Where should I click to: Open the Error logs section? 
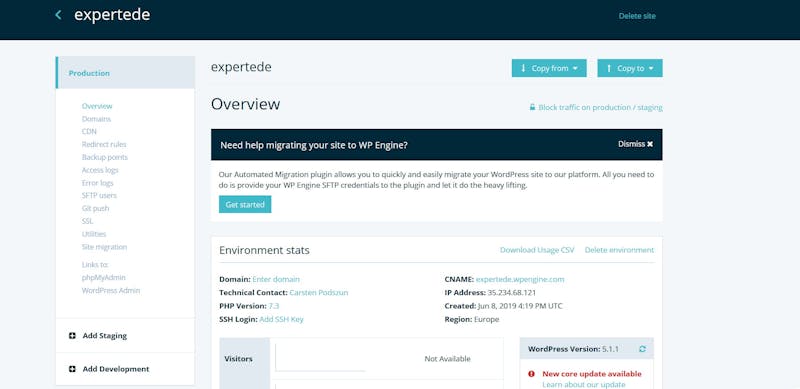[97, 183]
